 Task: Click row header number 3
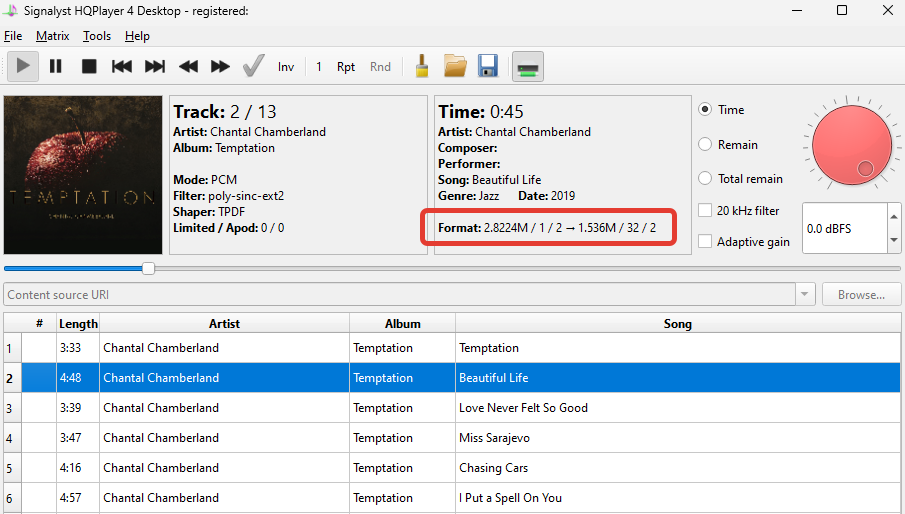[12, 408]
